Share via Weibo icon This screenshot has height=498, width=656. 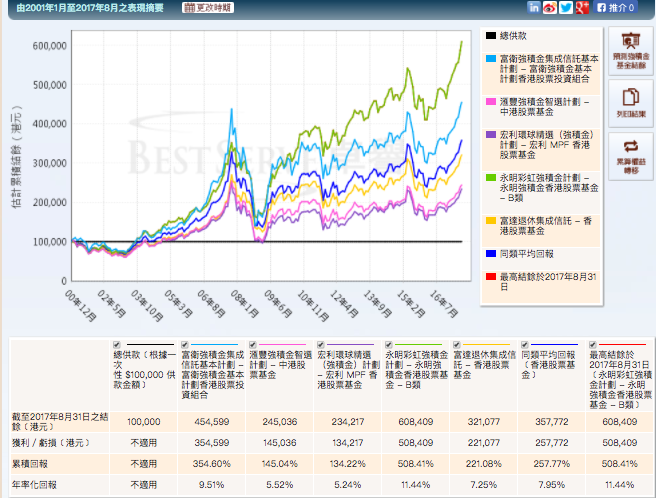[x=550, y=8]
